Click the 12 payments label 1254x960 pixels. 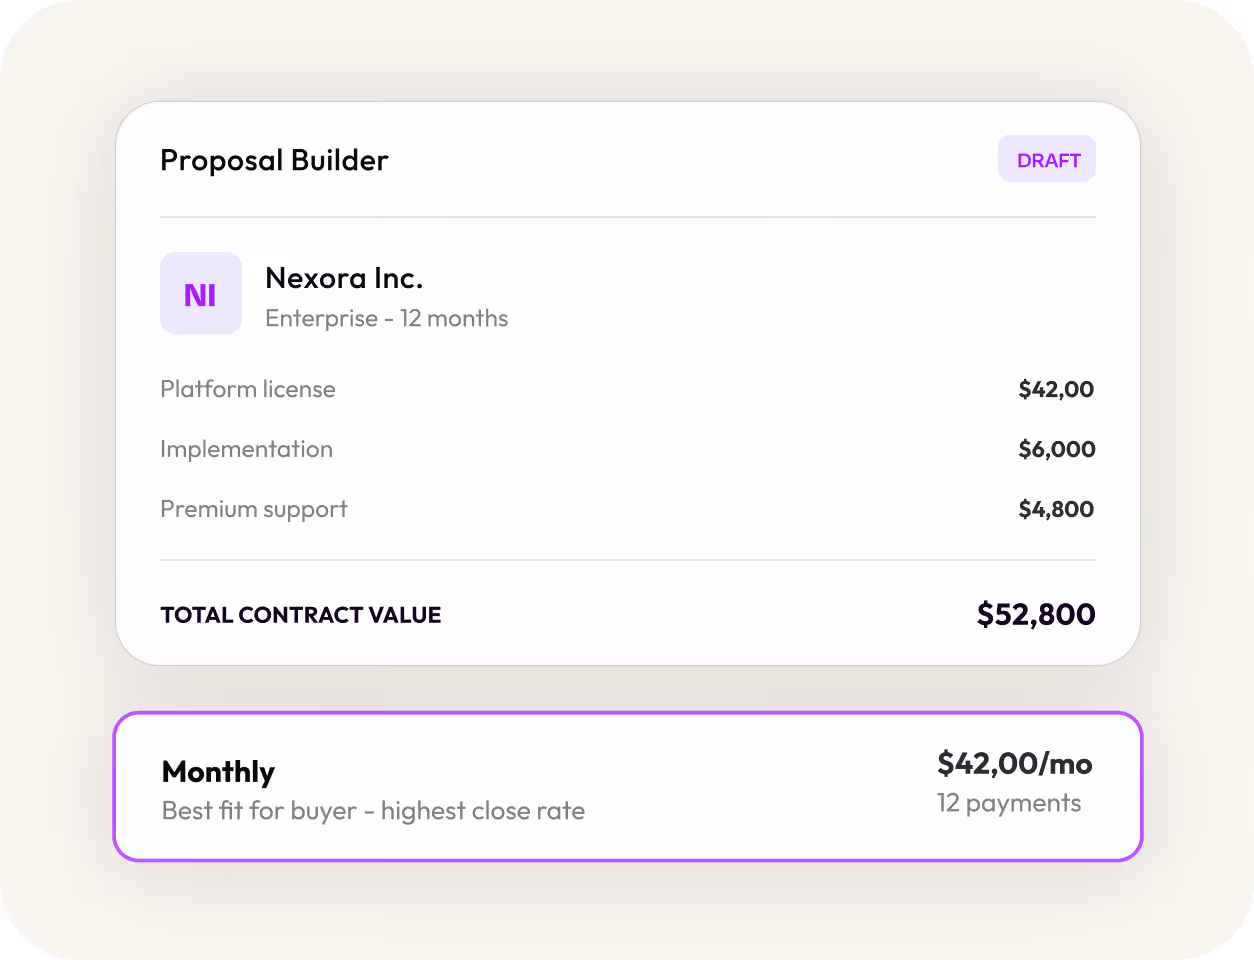(1009, 803)
